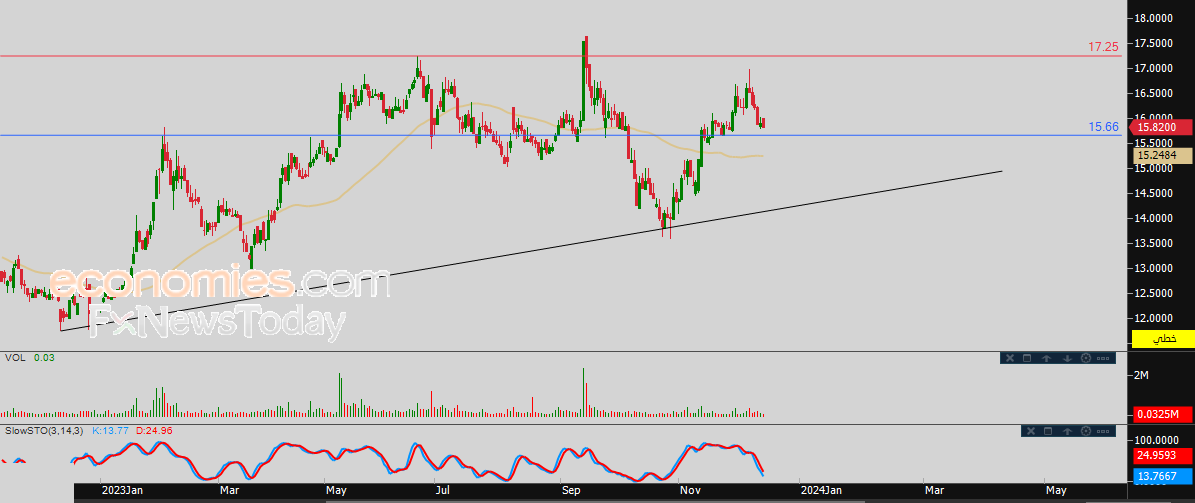
Task: Click the 13.7667 stochastic K value tag
Action: pyautogui.click(x=1162, y=476)
